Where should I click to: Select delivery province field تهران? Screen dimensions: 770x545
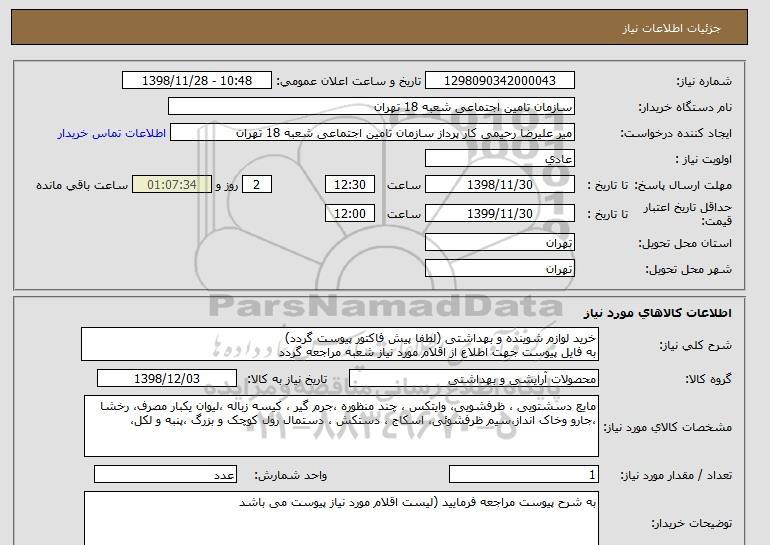point(499,243)
